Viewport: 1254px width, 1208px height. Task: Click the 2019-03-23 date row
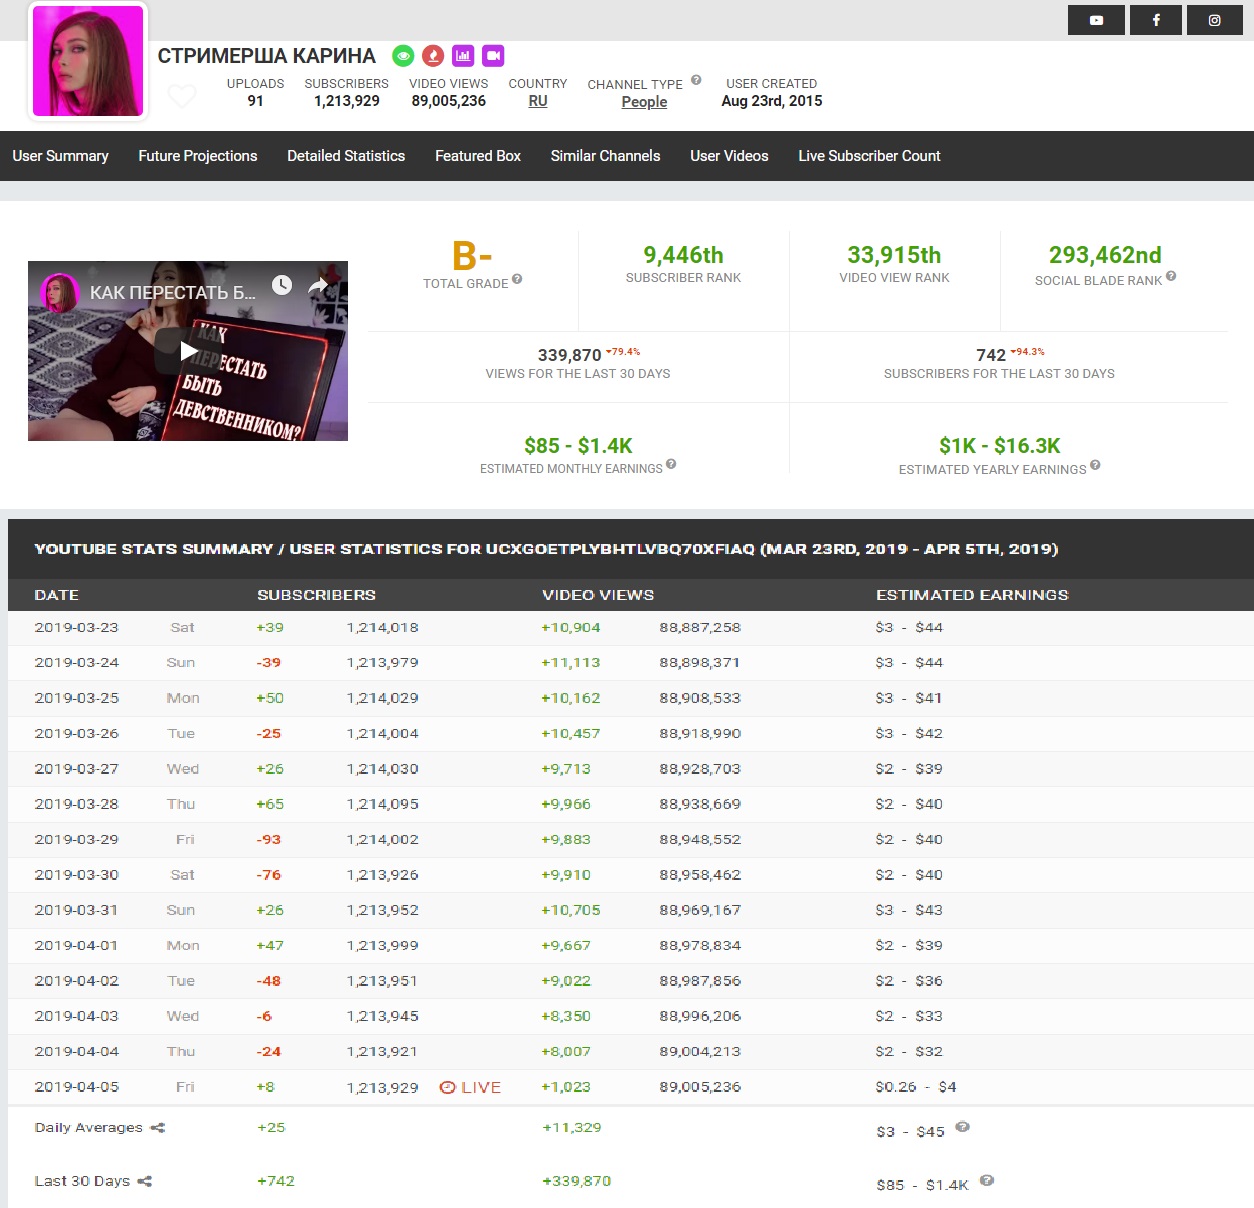click(x=631, y=628)
